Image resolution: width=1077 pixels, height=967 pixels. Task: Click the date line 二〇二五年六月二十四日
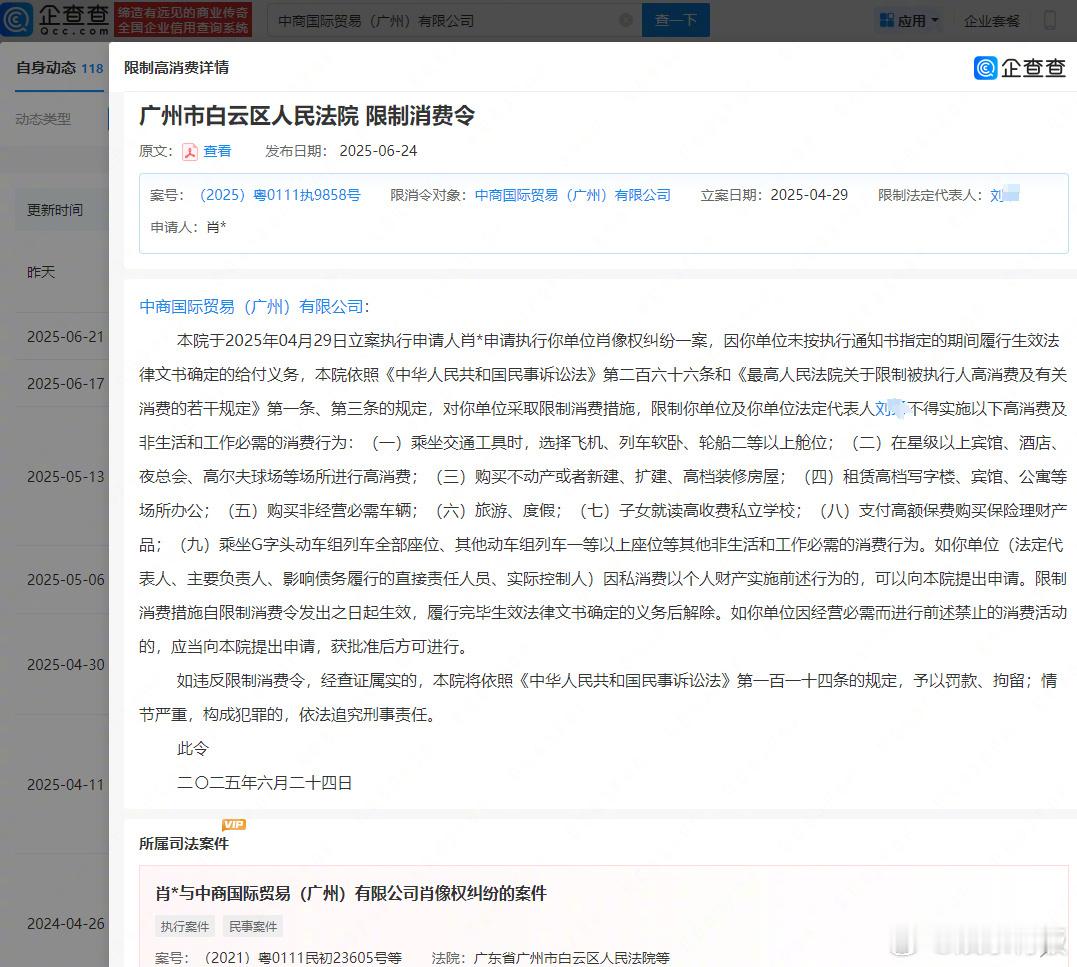(x=264, y=783)
